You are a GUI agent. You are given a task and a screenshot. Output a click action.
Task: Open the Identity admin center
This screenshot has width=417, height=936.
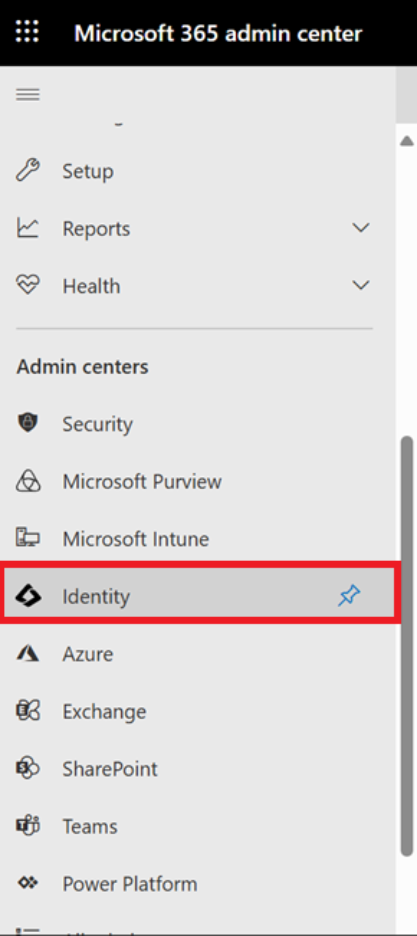click(x=200, y=596)
